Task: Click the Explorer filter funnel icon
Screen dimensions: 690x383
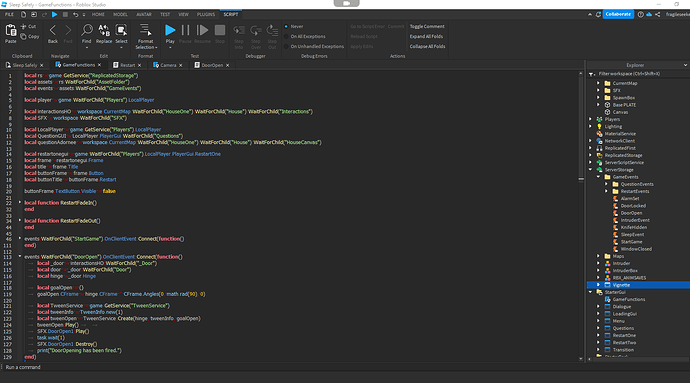Action: point(592,74)
